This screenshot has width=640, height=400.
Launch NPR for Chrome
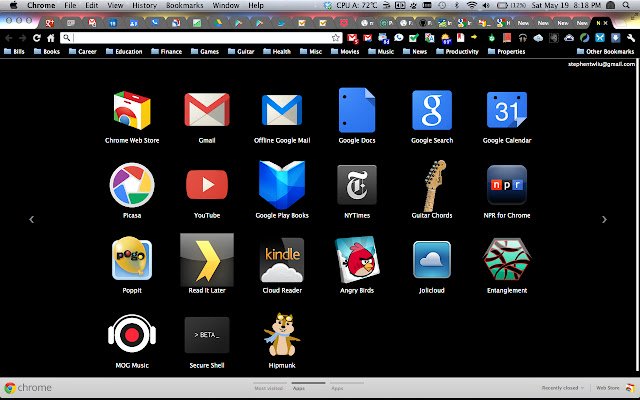coord(507,185)
